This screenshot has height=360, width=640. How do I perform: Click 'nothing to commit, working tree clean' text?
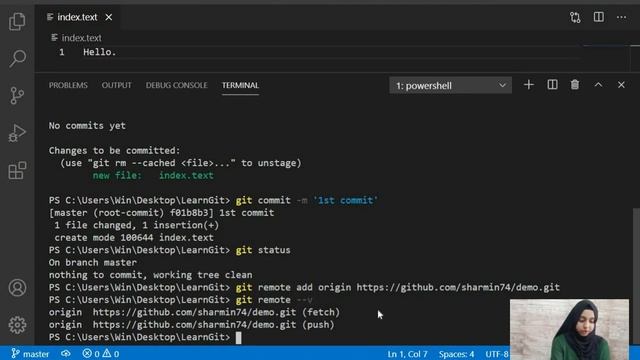151,275
